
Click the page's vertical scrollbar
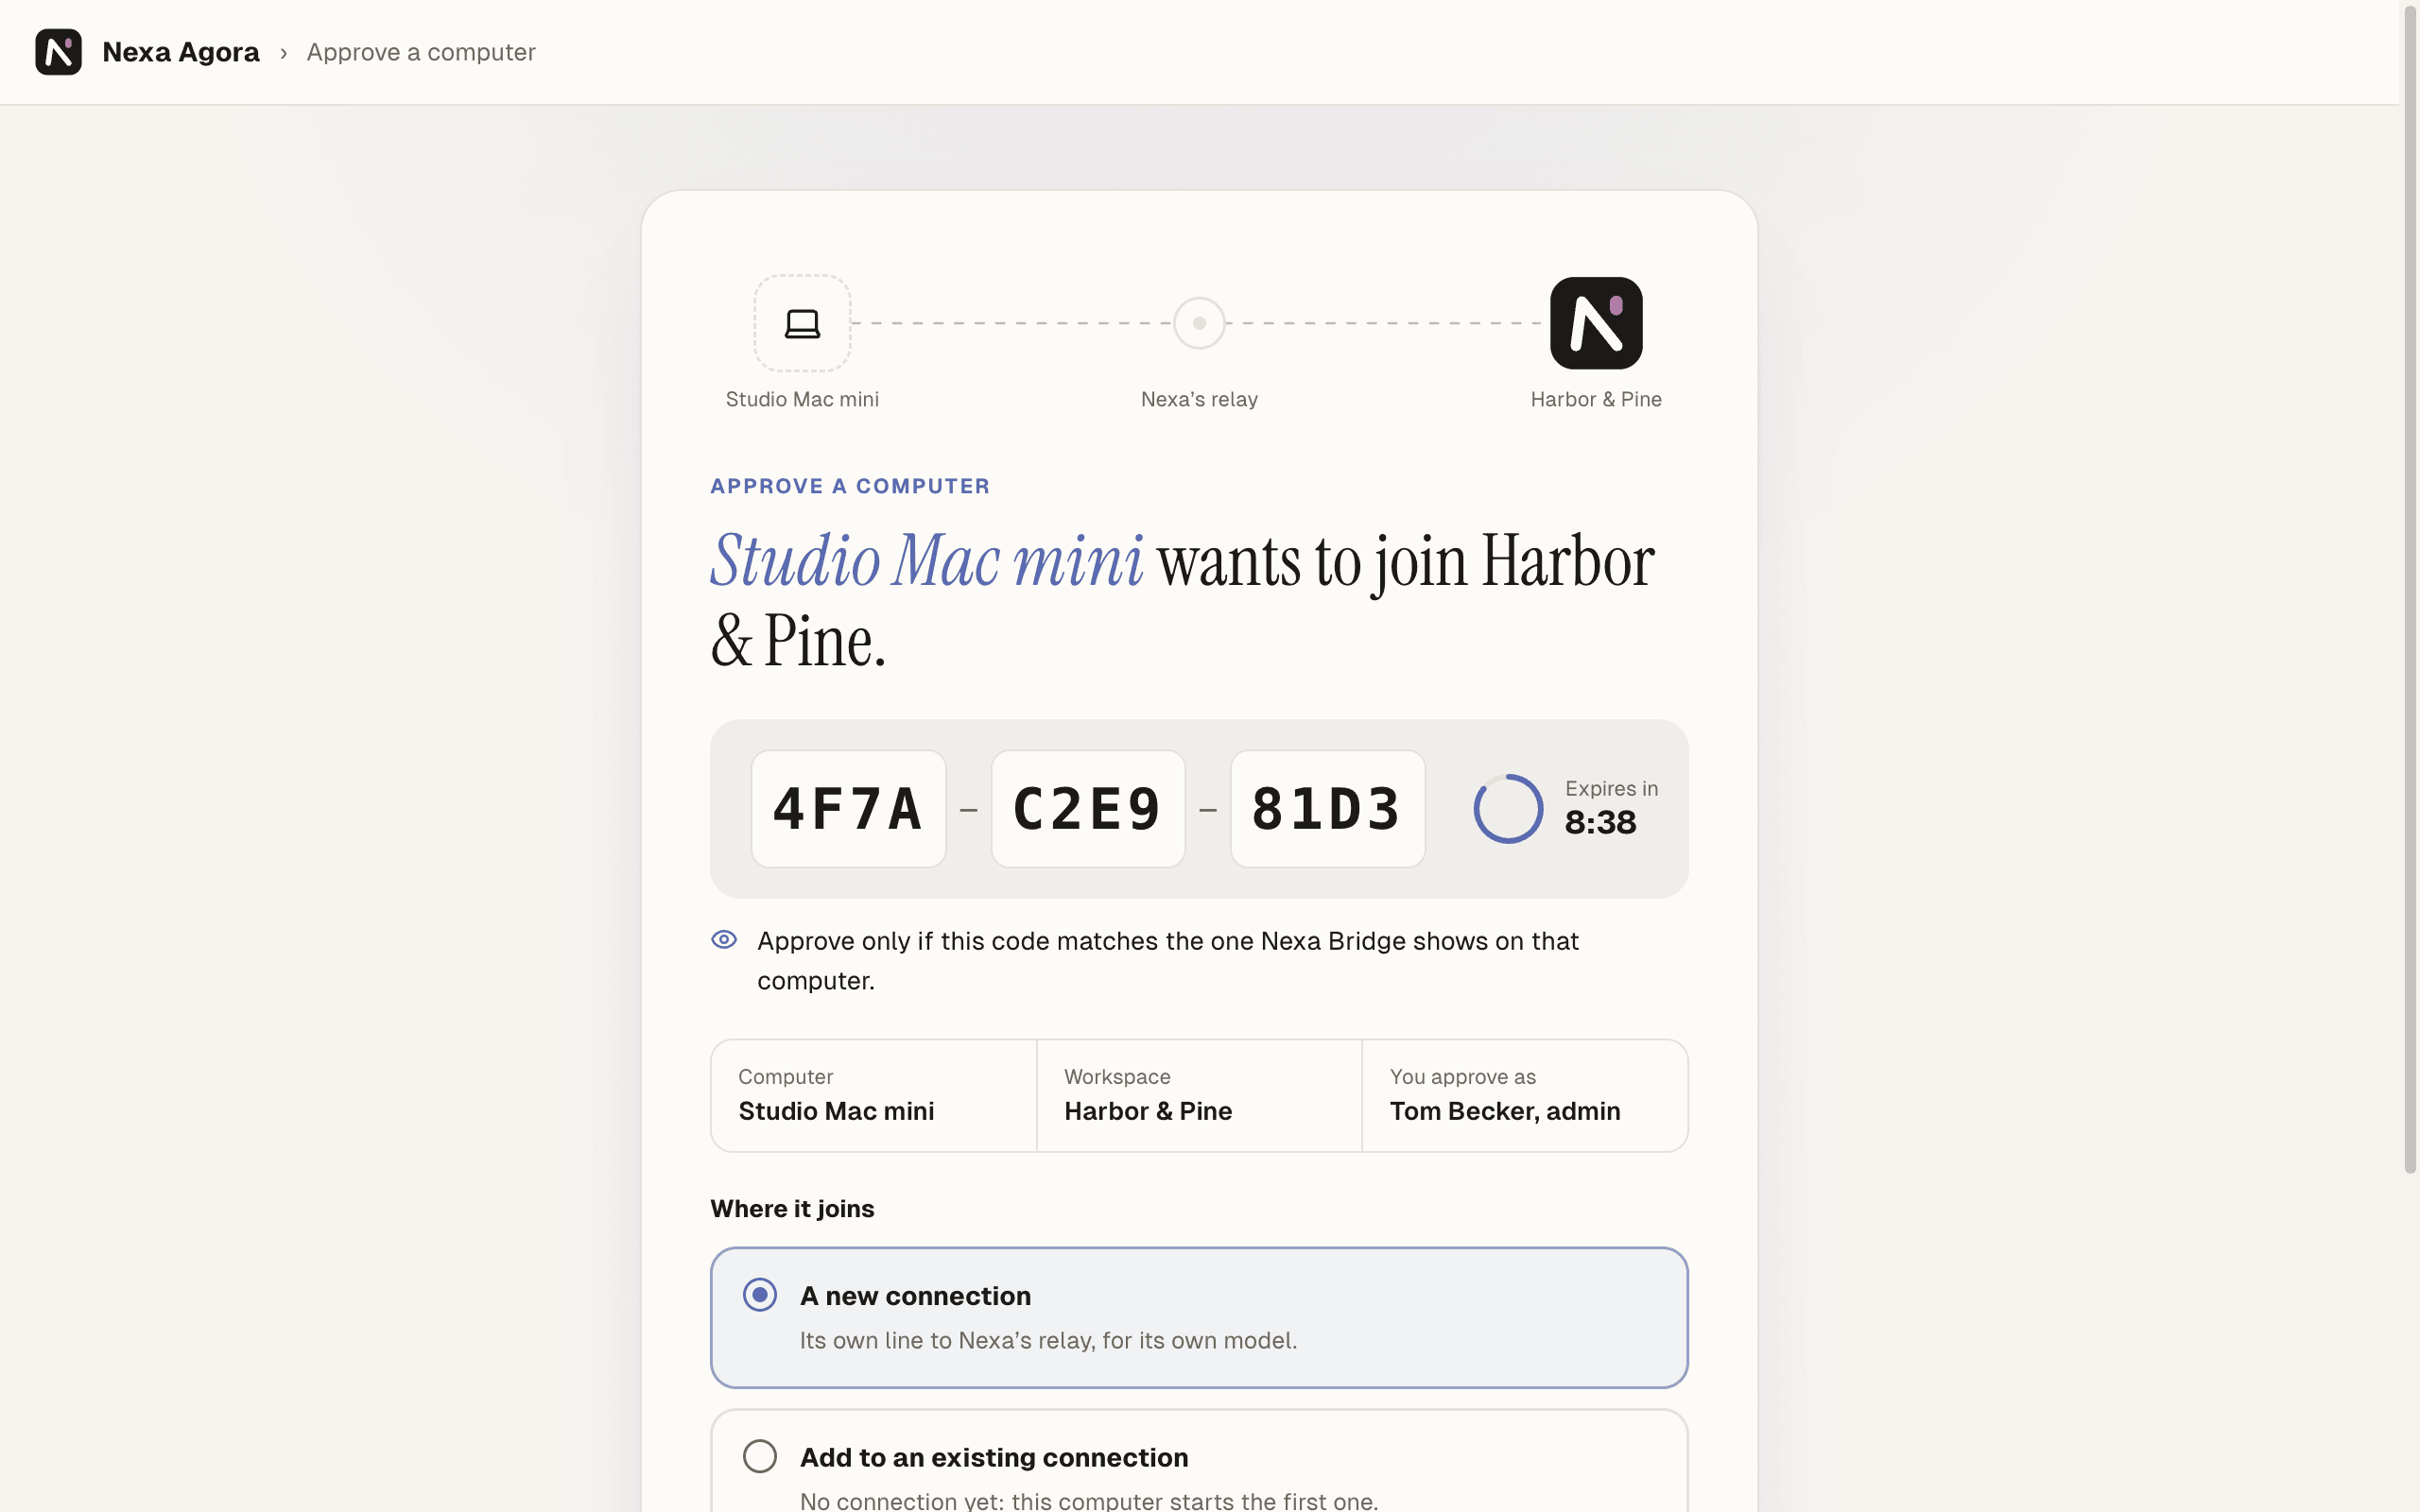coord(2410,590)
